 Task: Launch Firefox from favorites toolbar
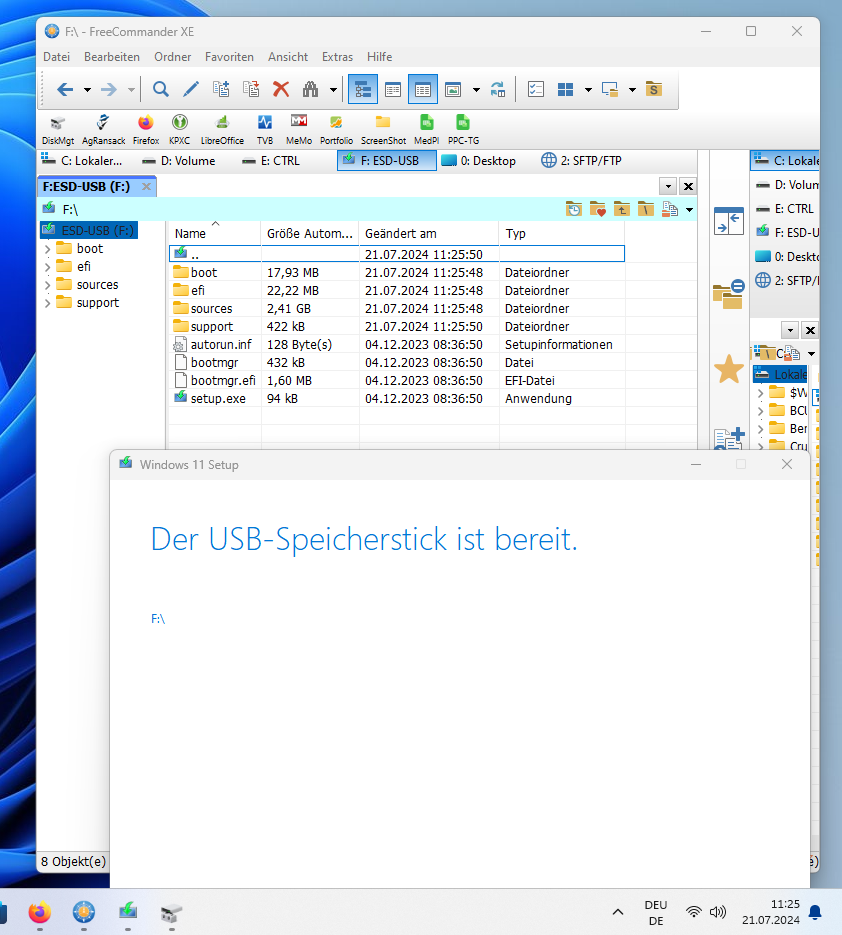coord(146,130)
